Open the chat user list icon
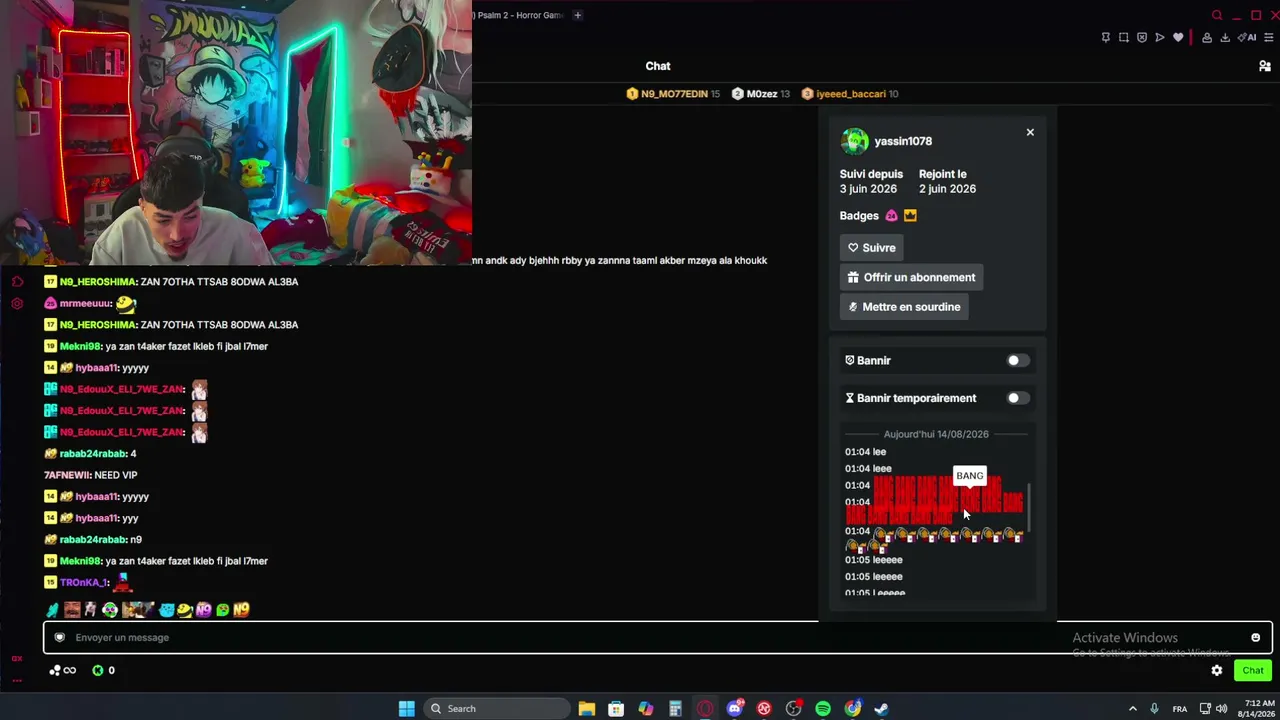Screen dimensions: 1280x720 point(1264,66)
